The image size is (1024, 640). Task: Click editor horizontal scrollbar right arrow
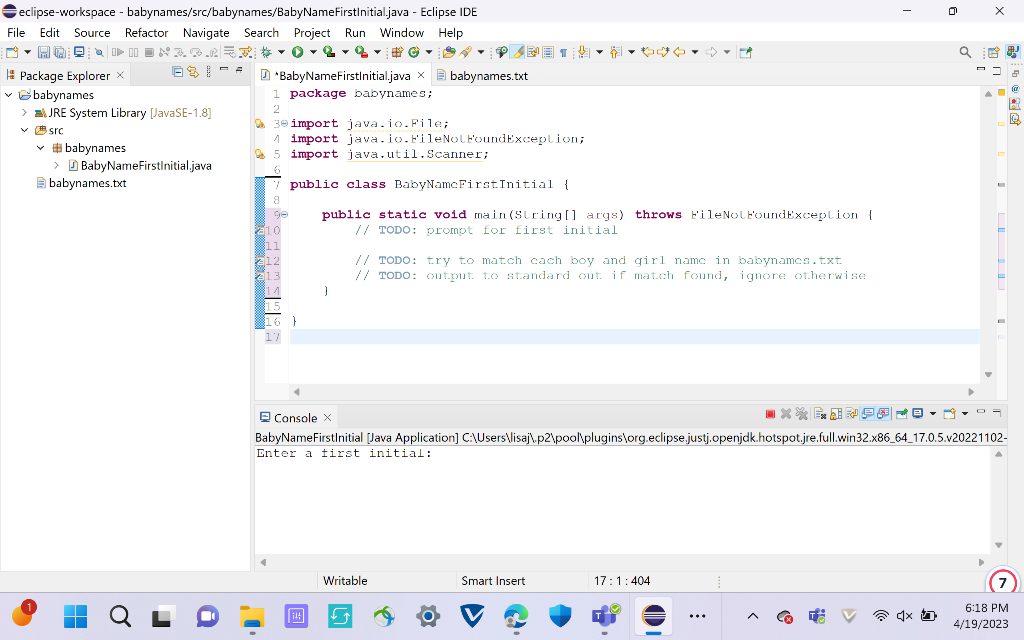click(970, 392)
